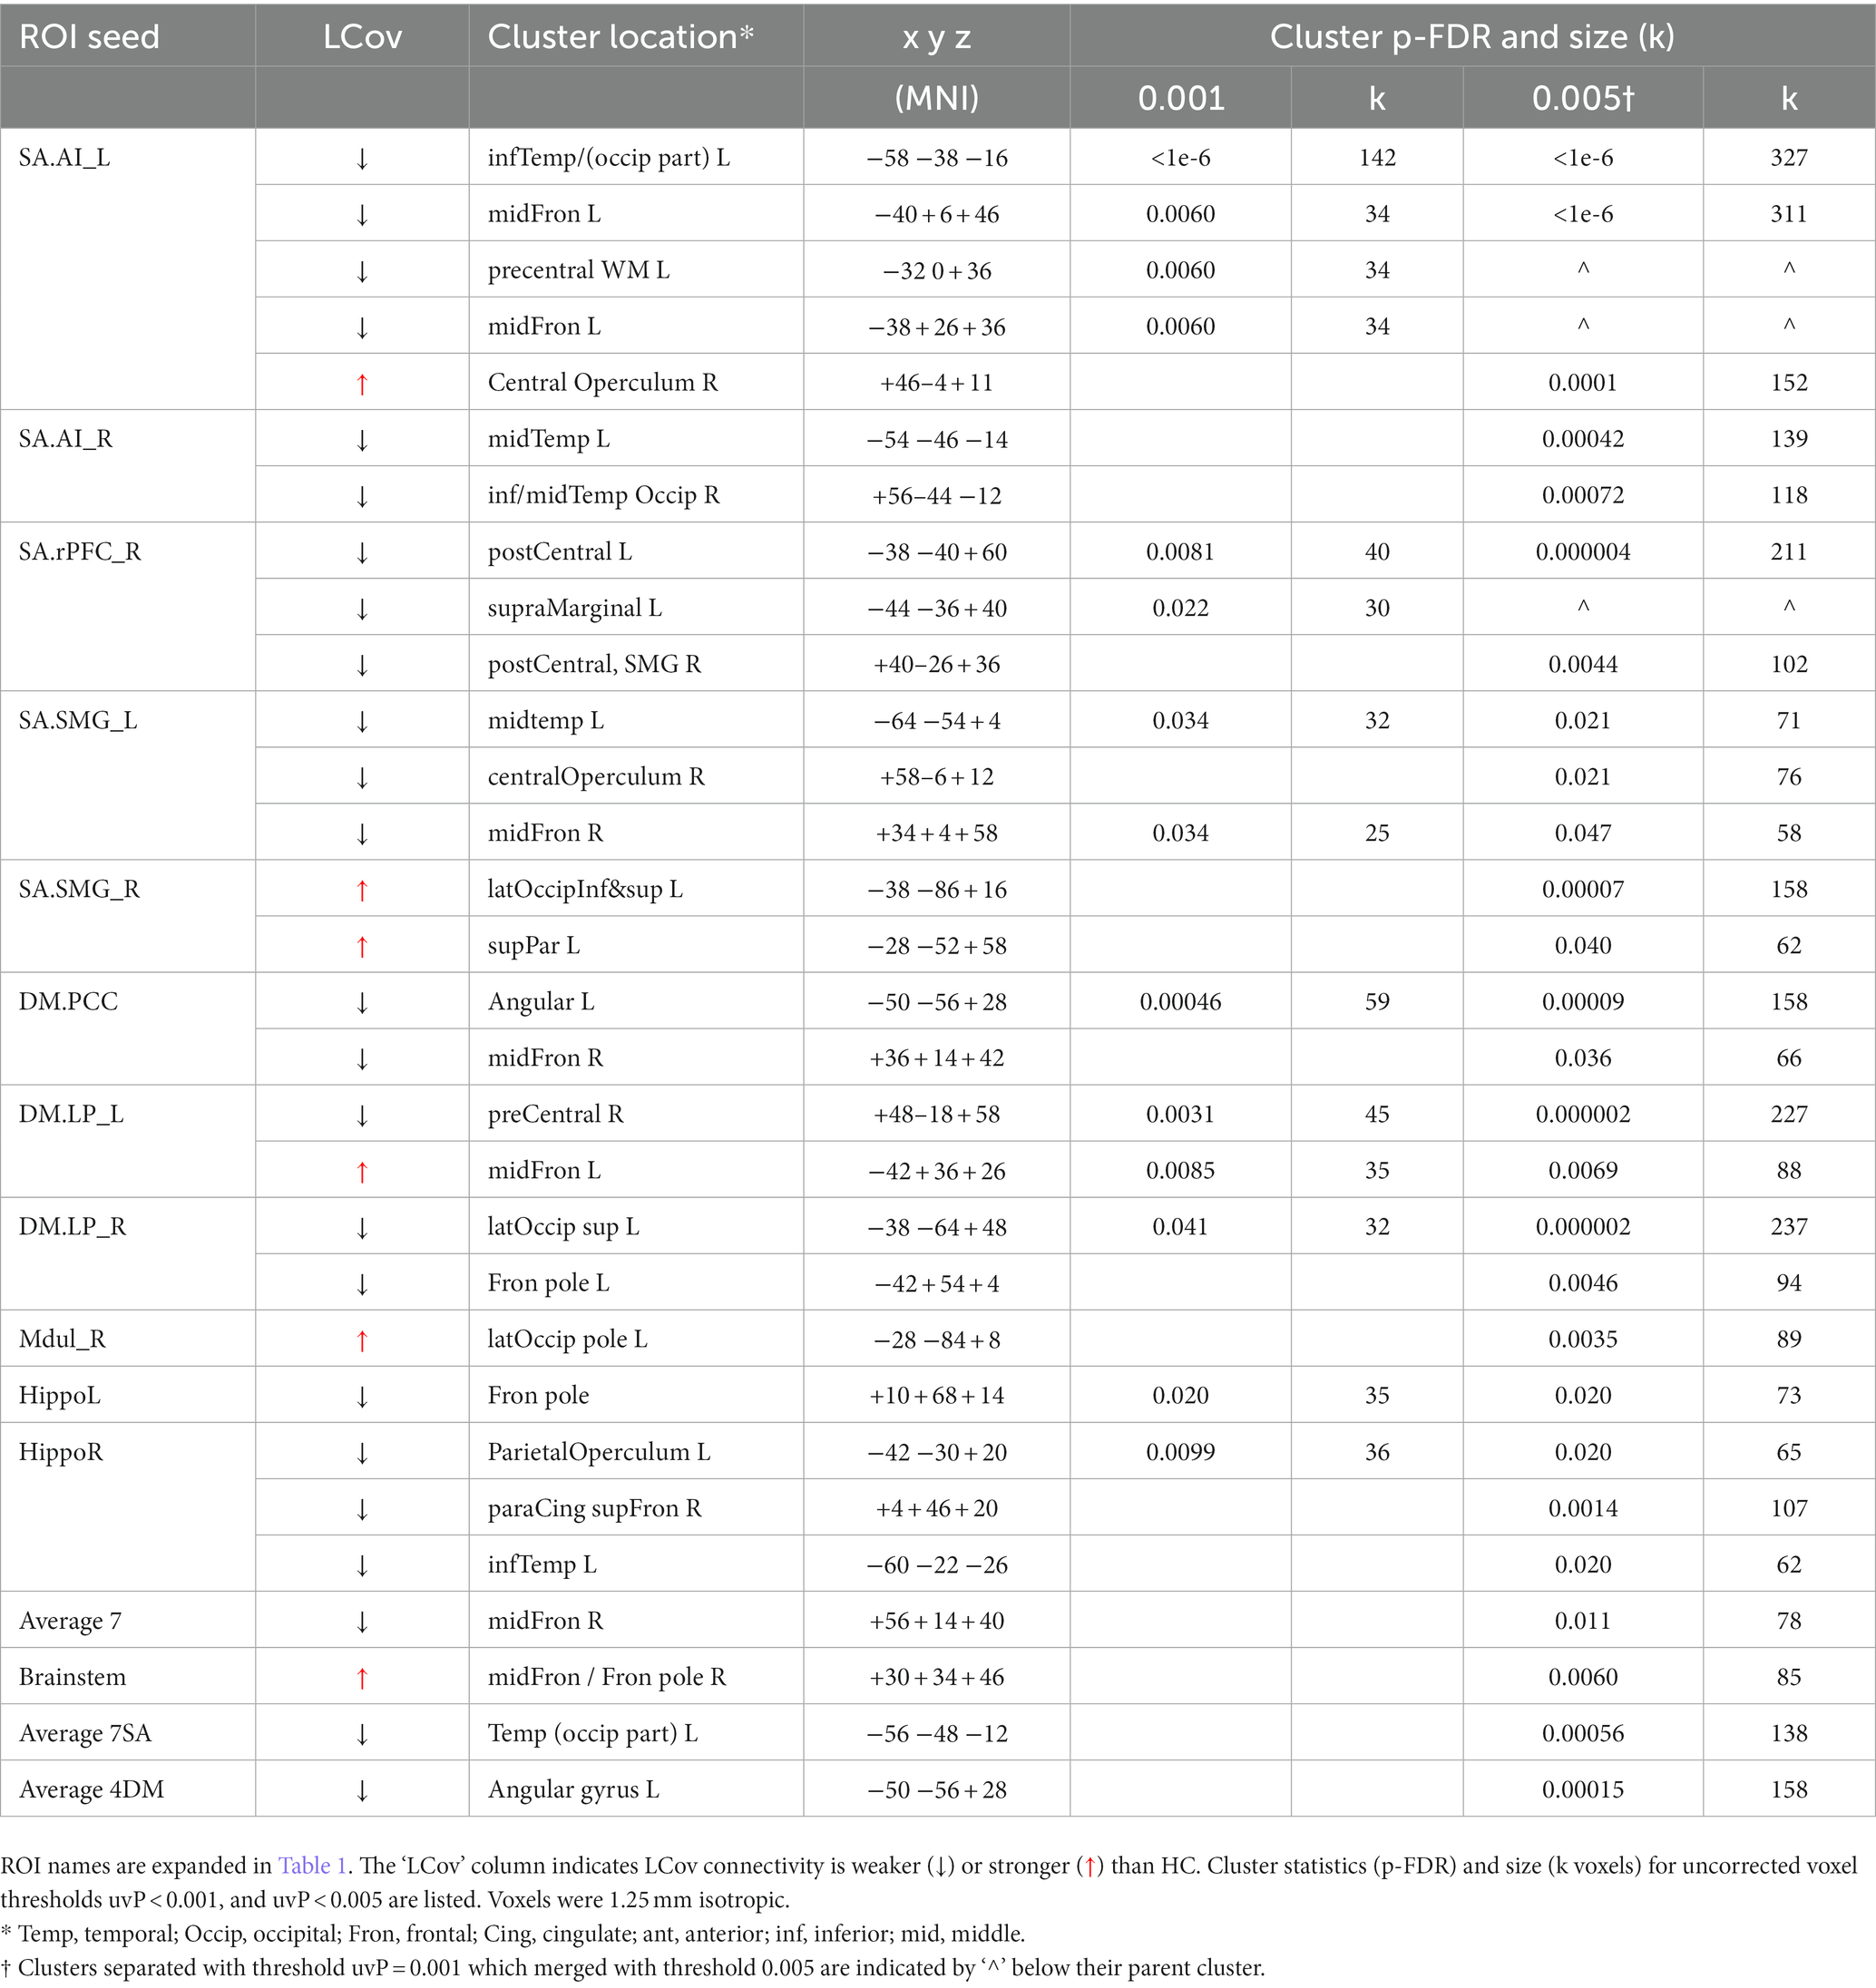1876x1988 pixels.
Task: Open the Table 1 link in footnote
Action: (312, 1865)
